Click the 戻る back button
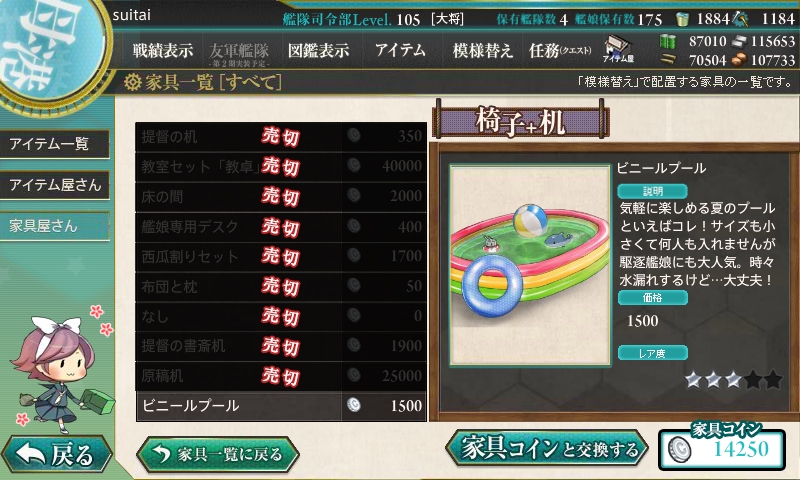Image resolution: width=800 pixels, height=480 pixels. coord(56,454)
